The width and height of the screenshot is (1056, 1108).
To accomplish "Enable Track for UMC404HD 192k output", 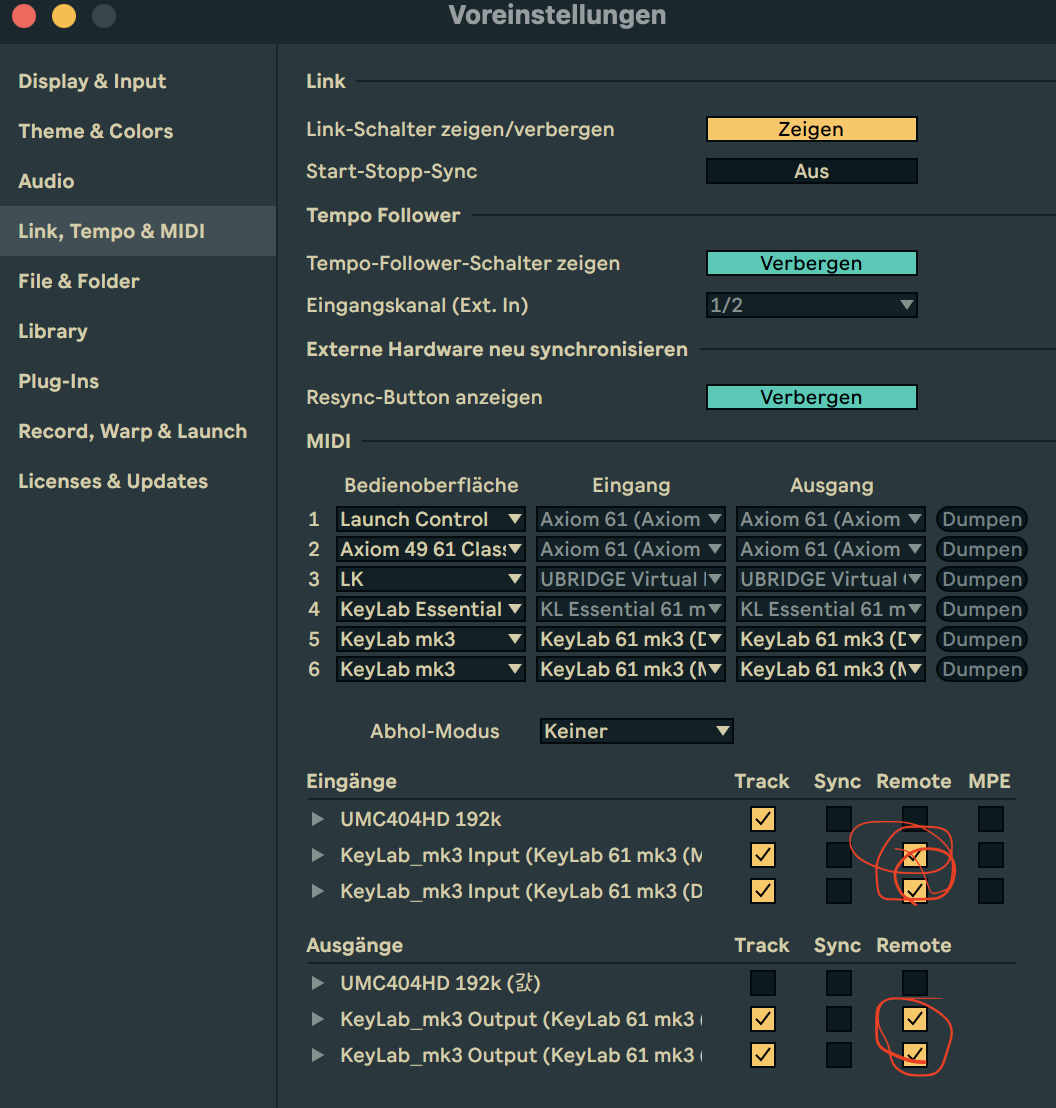I will tap(763, 983).
